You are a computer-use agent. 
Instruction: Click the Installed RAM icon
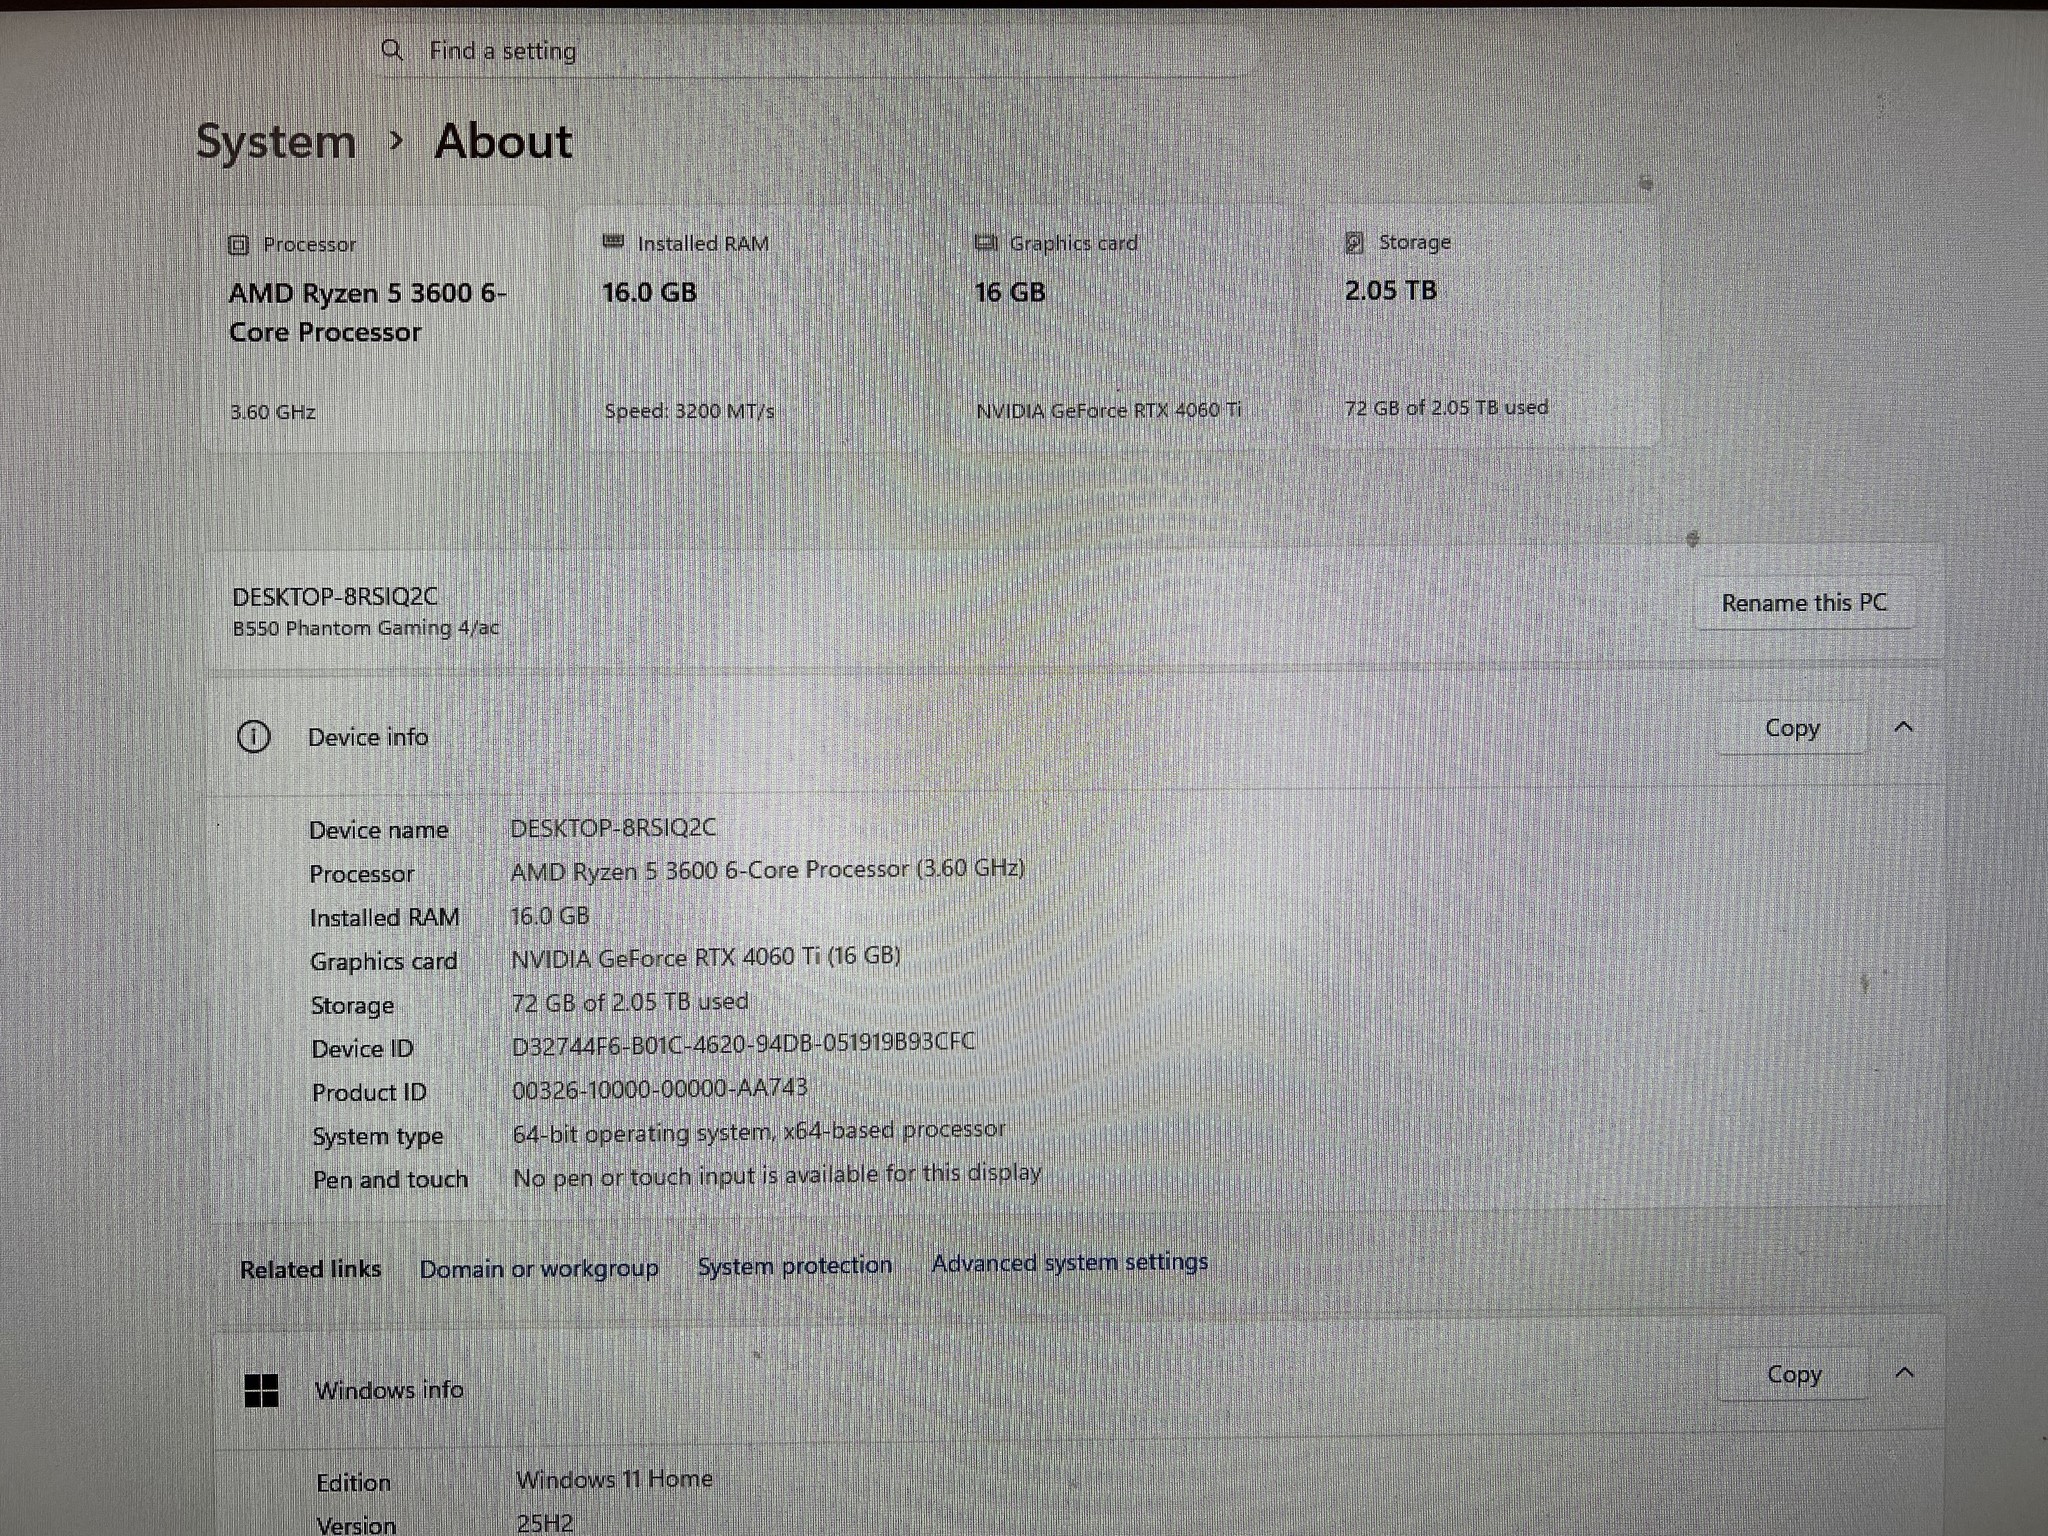tap(613, 242)
